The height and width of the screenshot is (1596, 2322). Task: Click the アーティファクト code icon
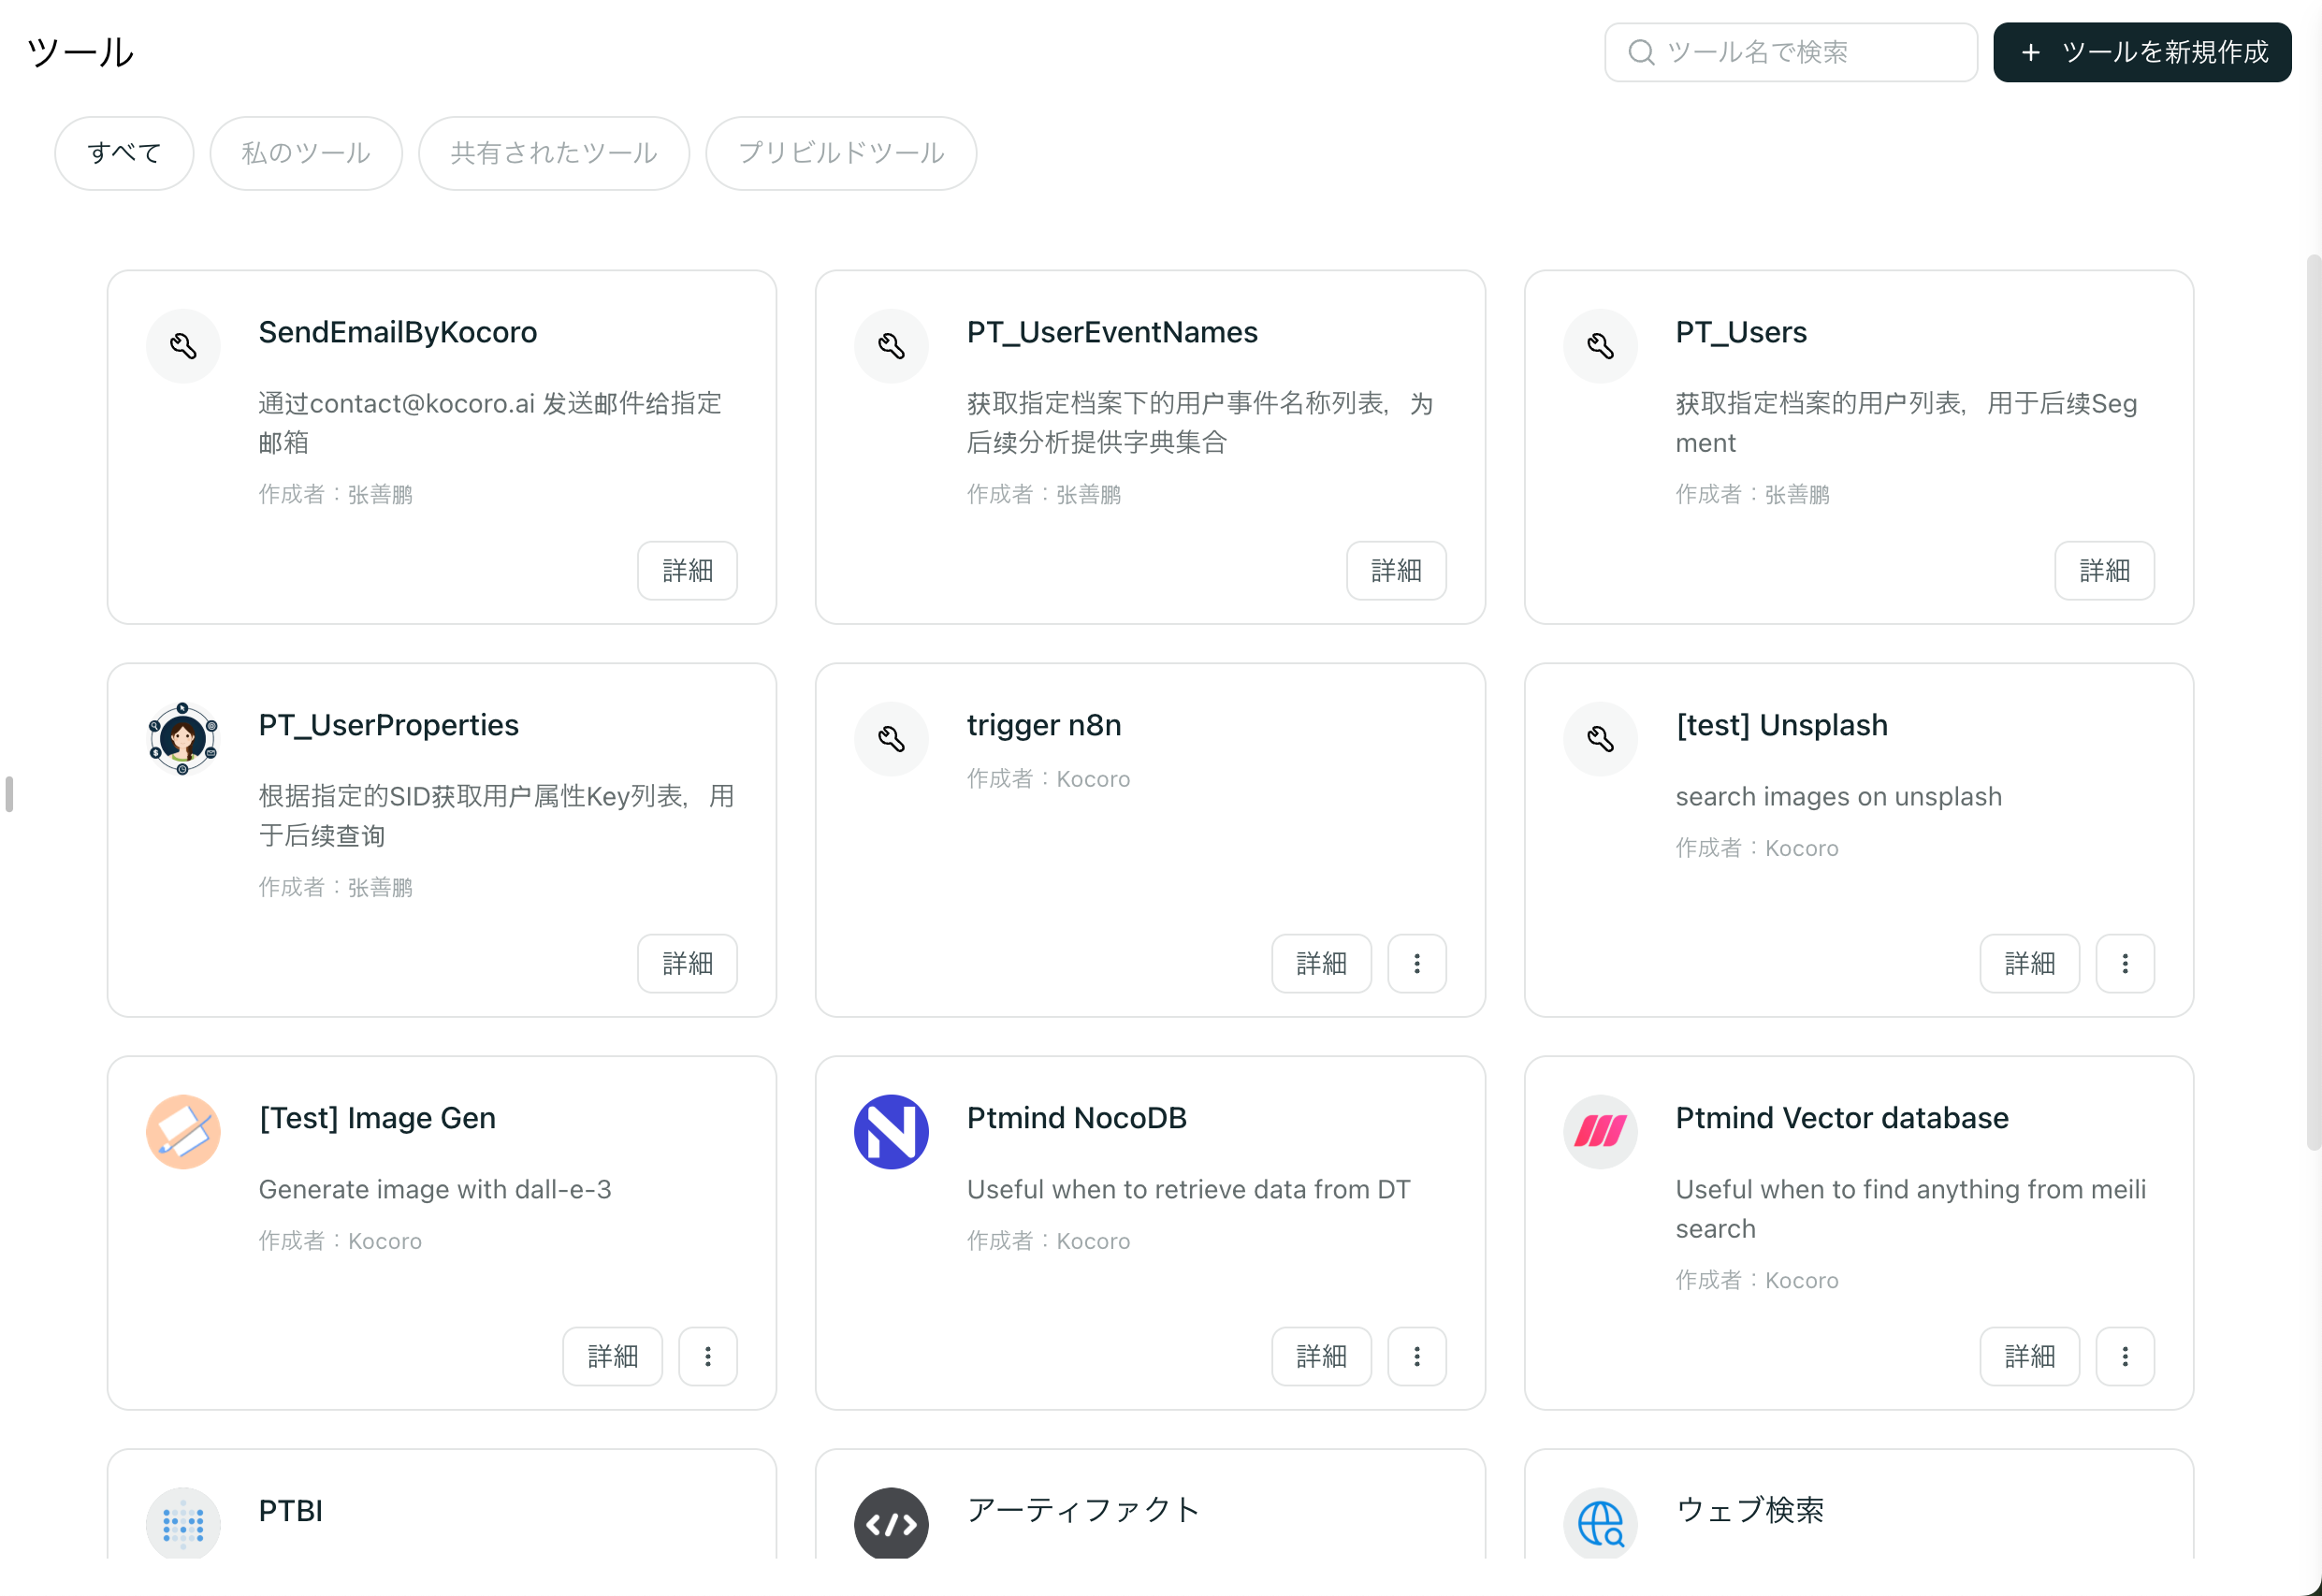(891, 1524)
